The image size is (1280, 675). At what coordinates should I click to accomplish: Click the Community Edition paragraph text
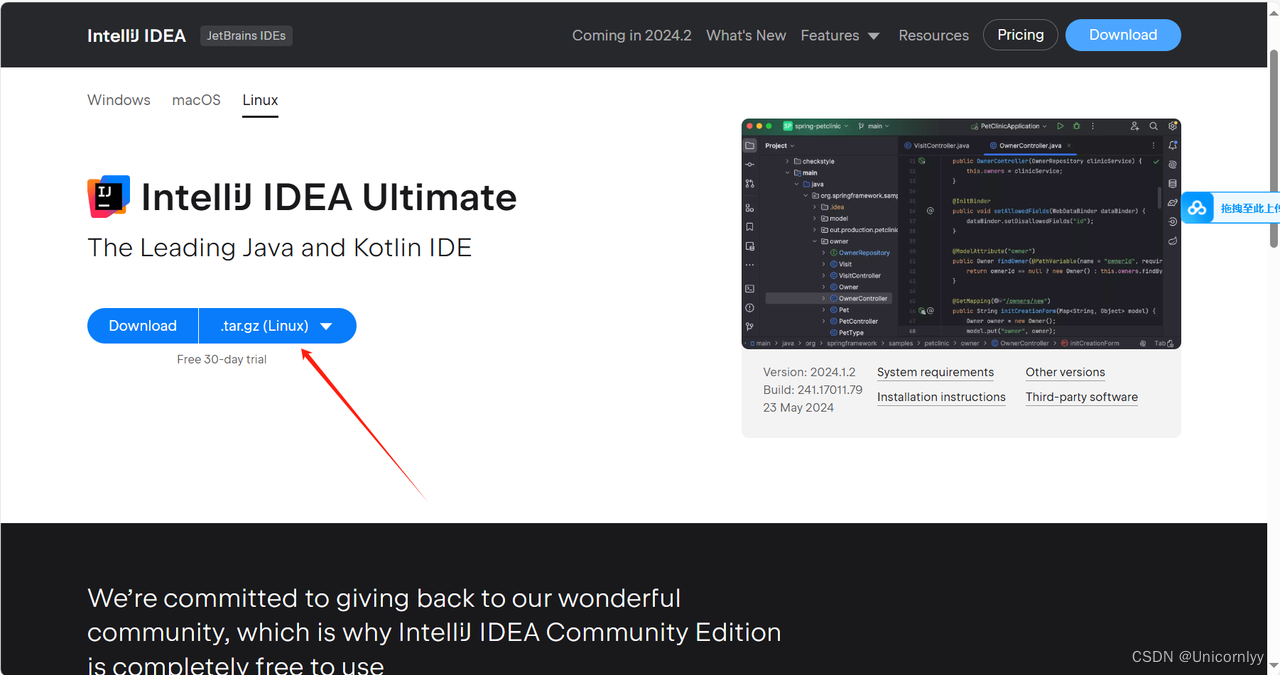[x=434, y=632]
